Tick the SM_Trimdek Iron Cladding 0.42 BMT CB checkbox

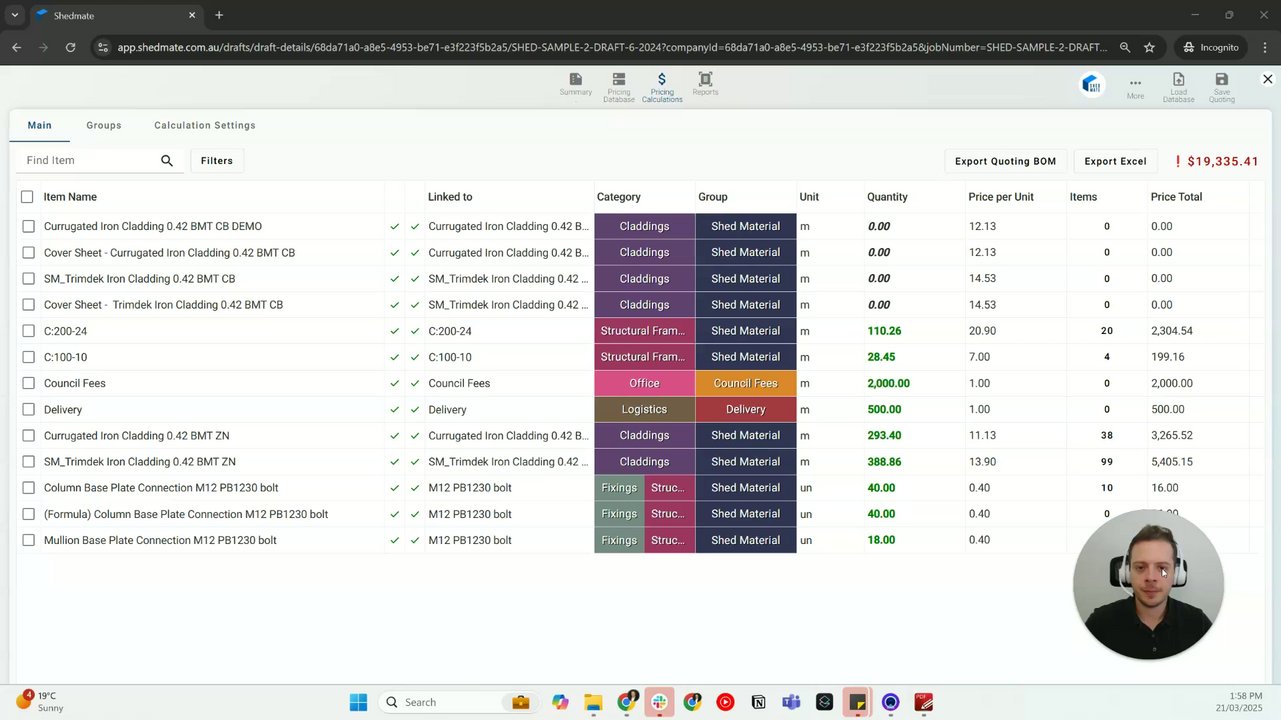28,279
